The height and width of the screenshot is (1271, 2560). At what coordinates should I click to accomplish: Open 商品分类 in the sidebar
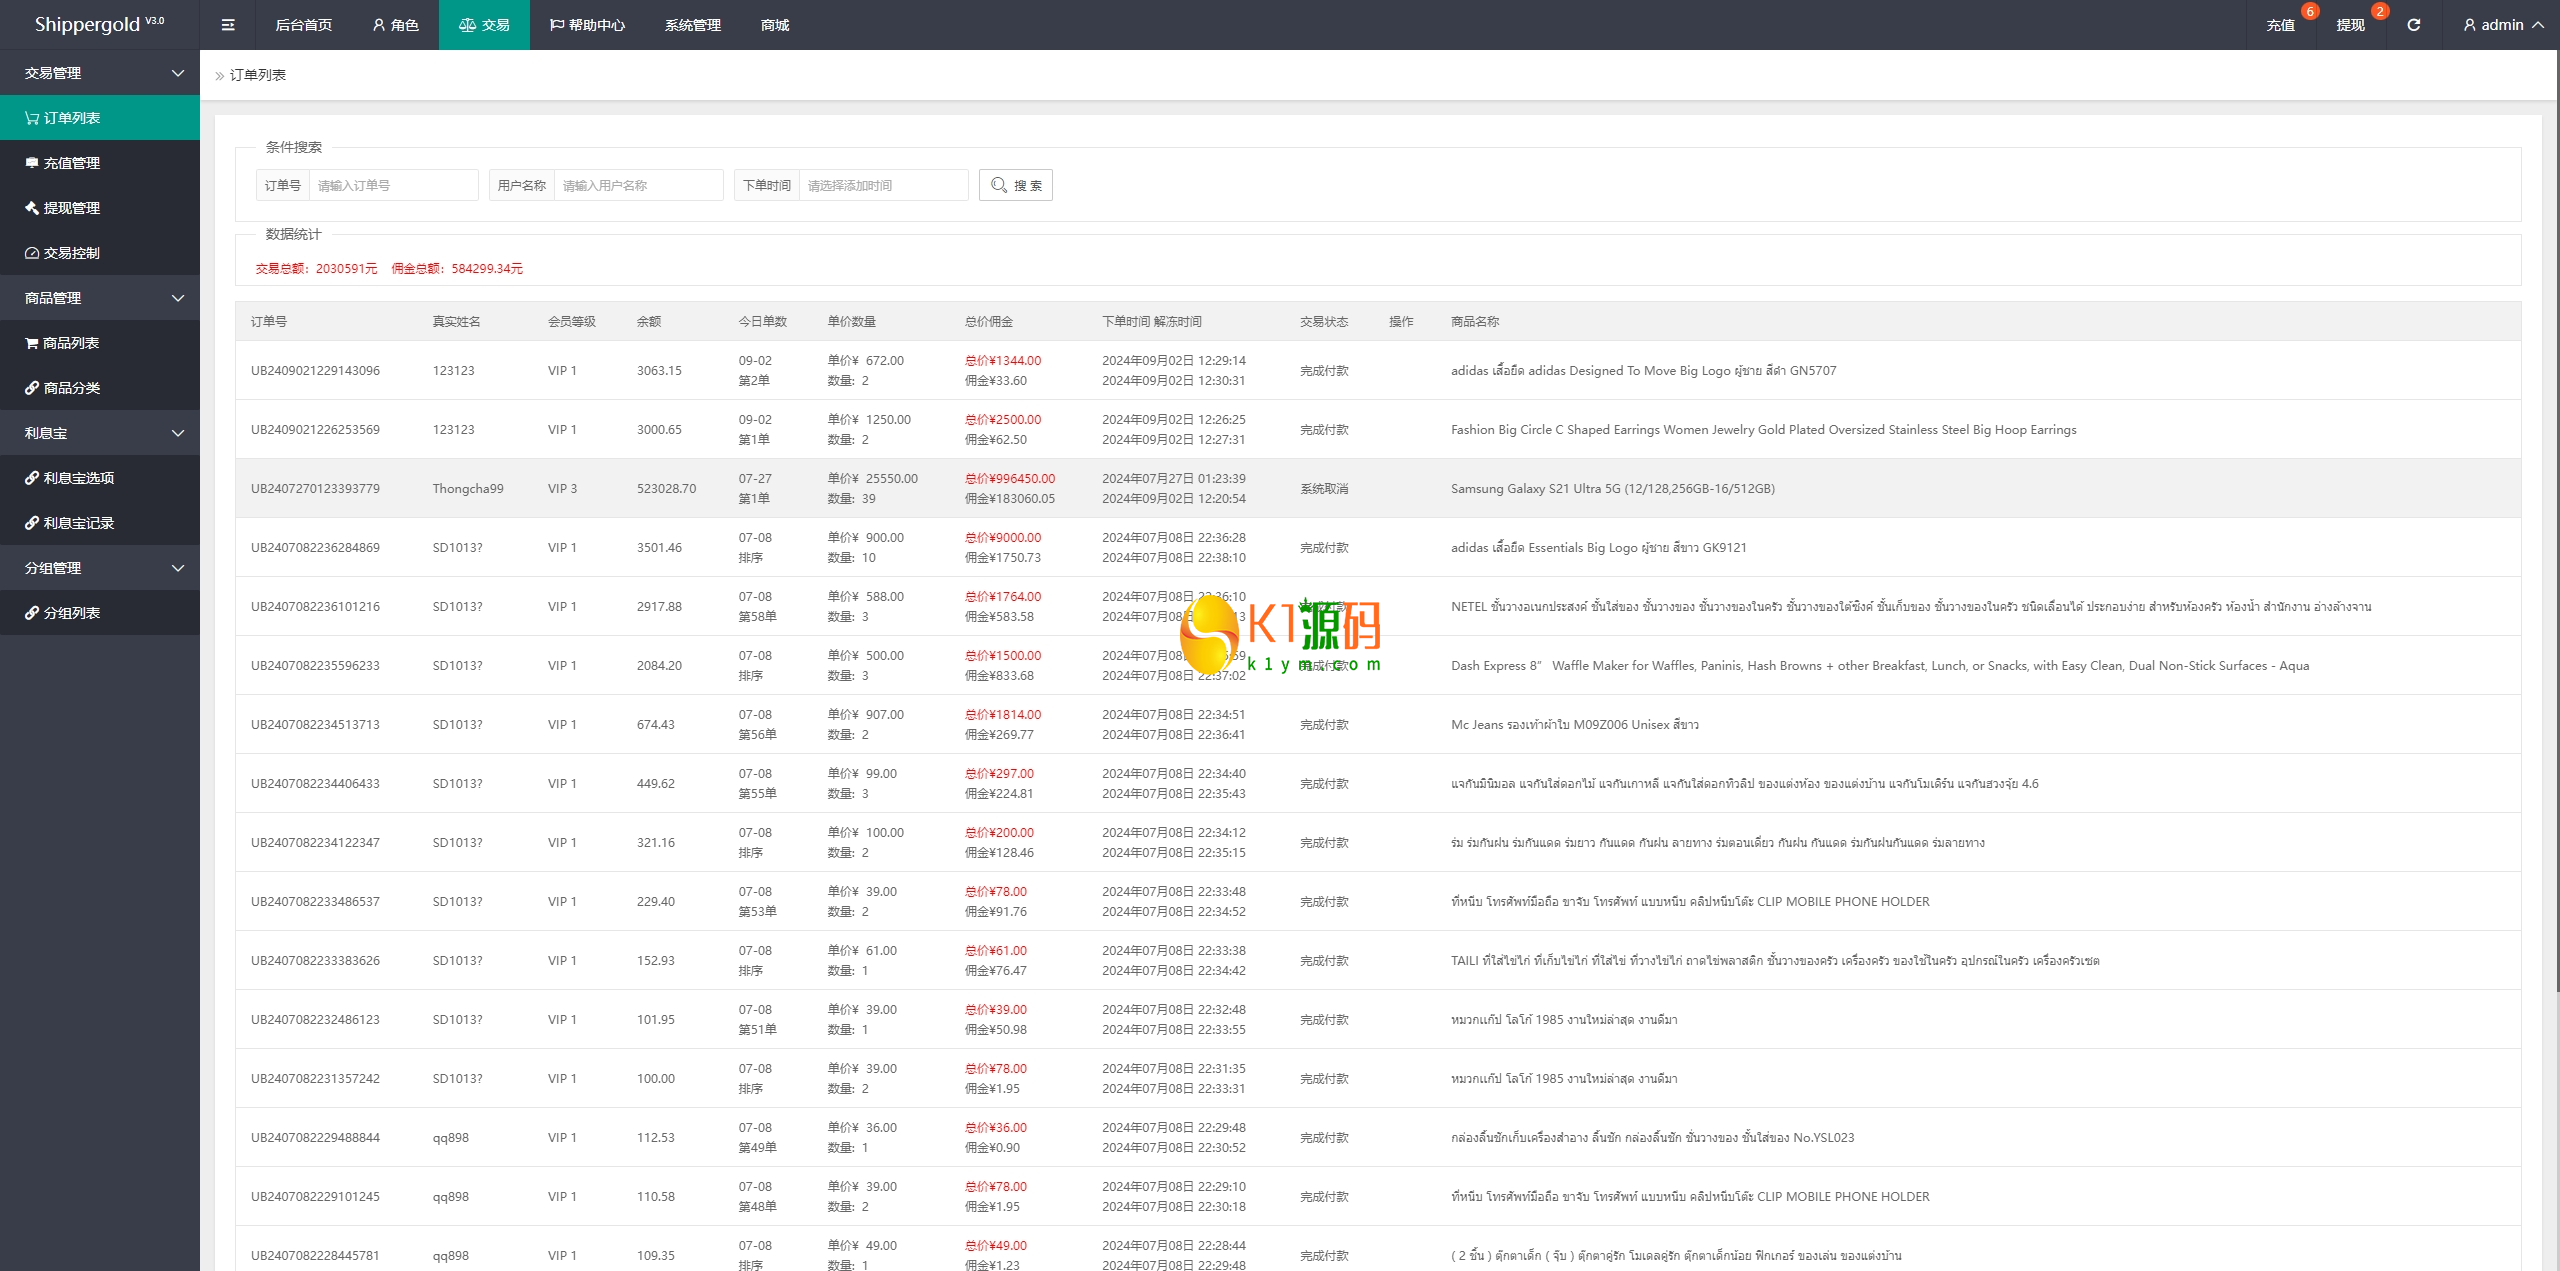point(71,388)
